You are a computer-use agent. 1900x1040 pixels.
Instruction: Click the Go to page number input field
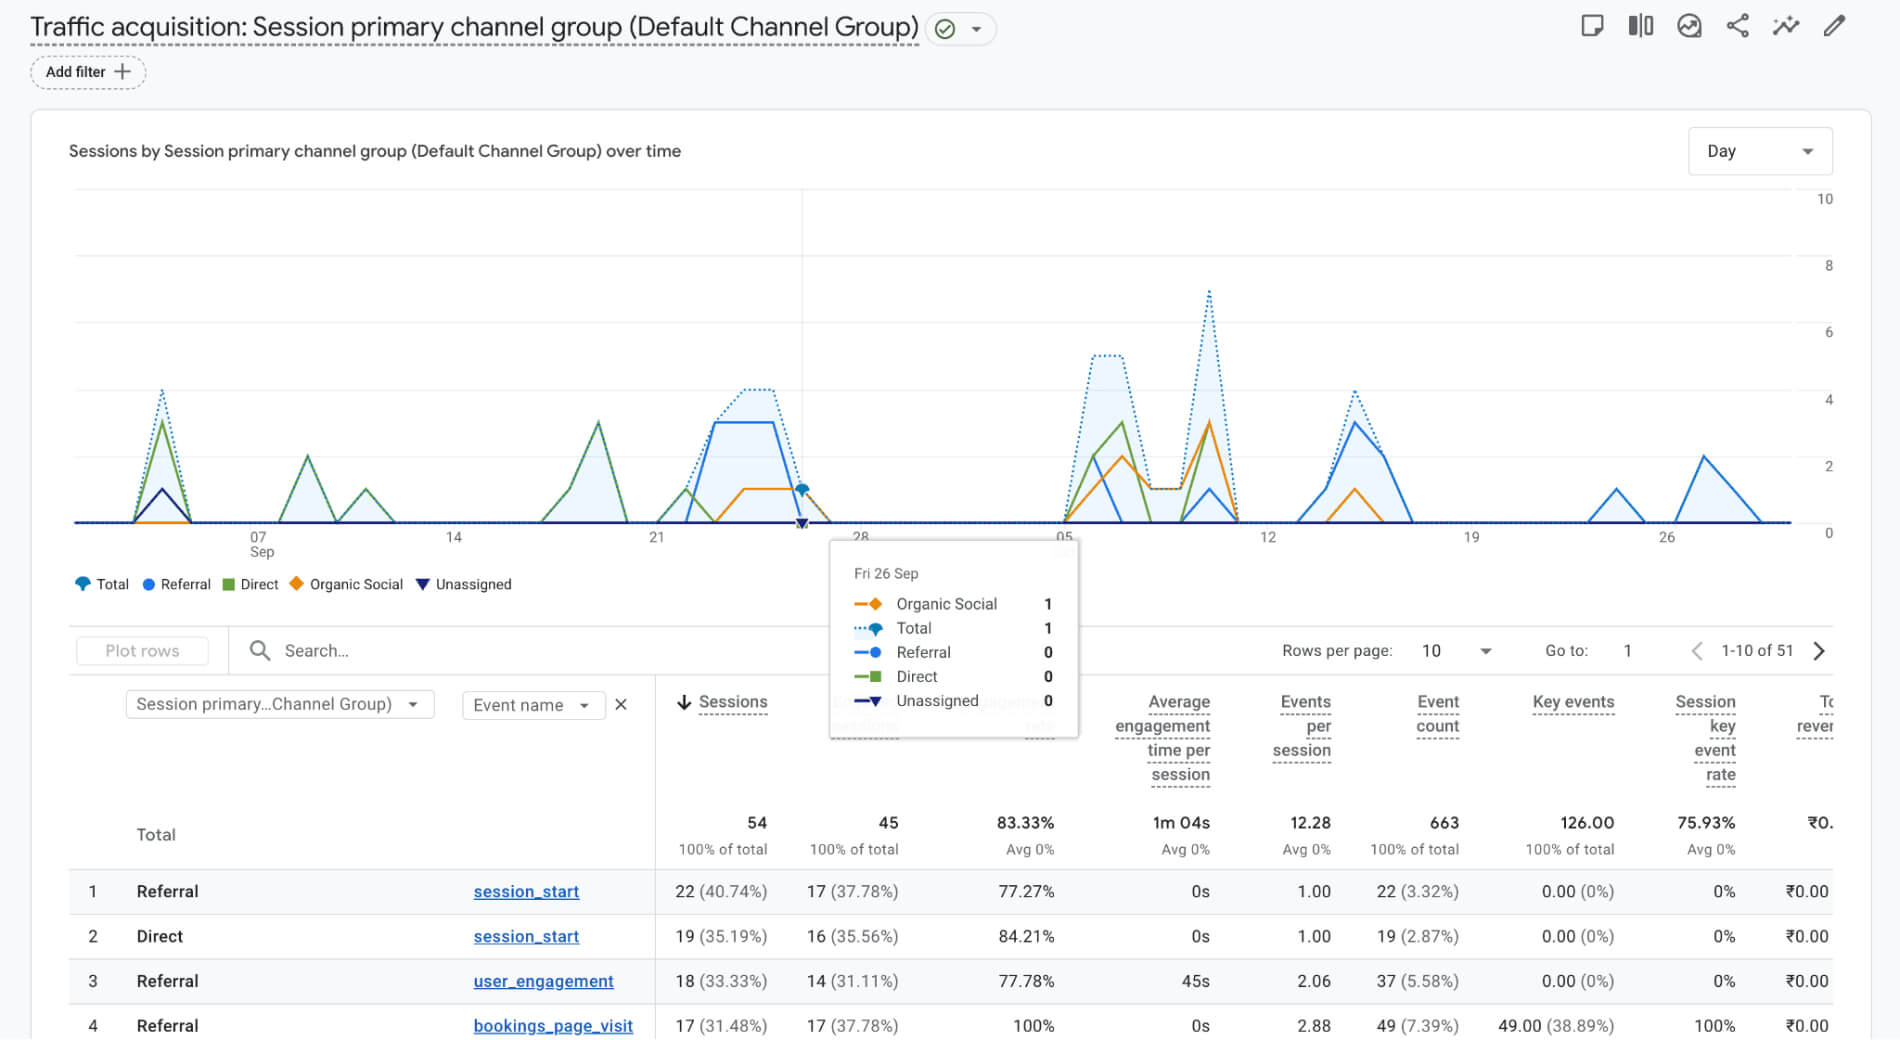point(1628,650)
